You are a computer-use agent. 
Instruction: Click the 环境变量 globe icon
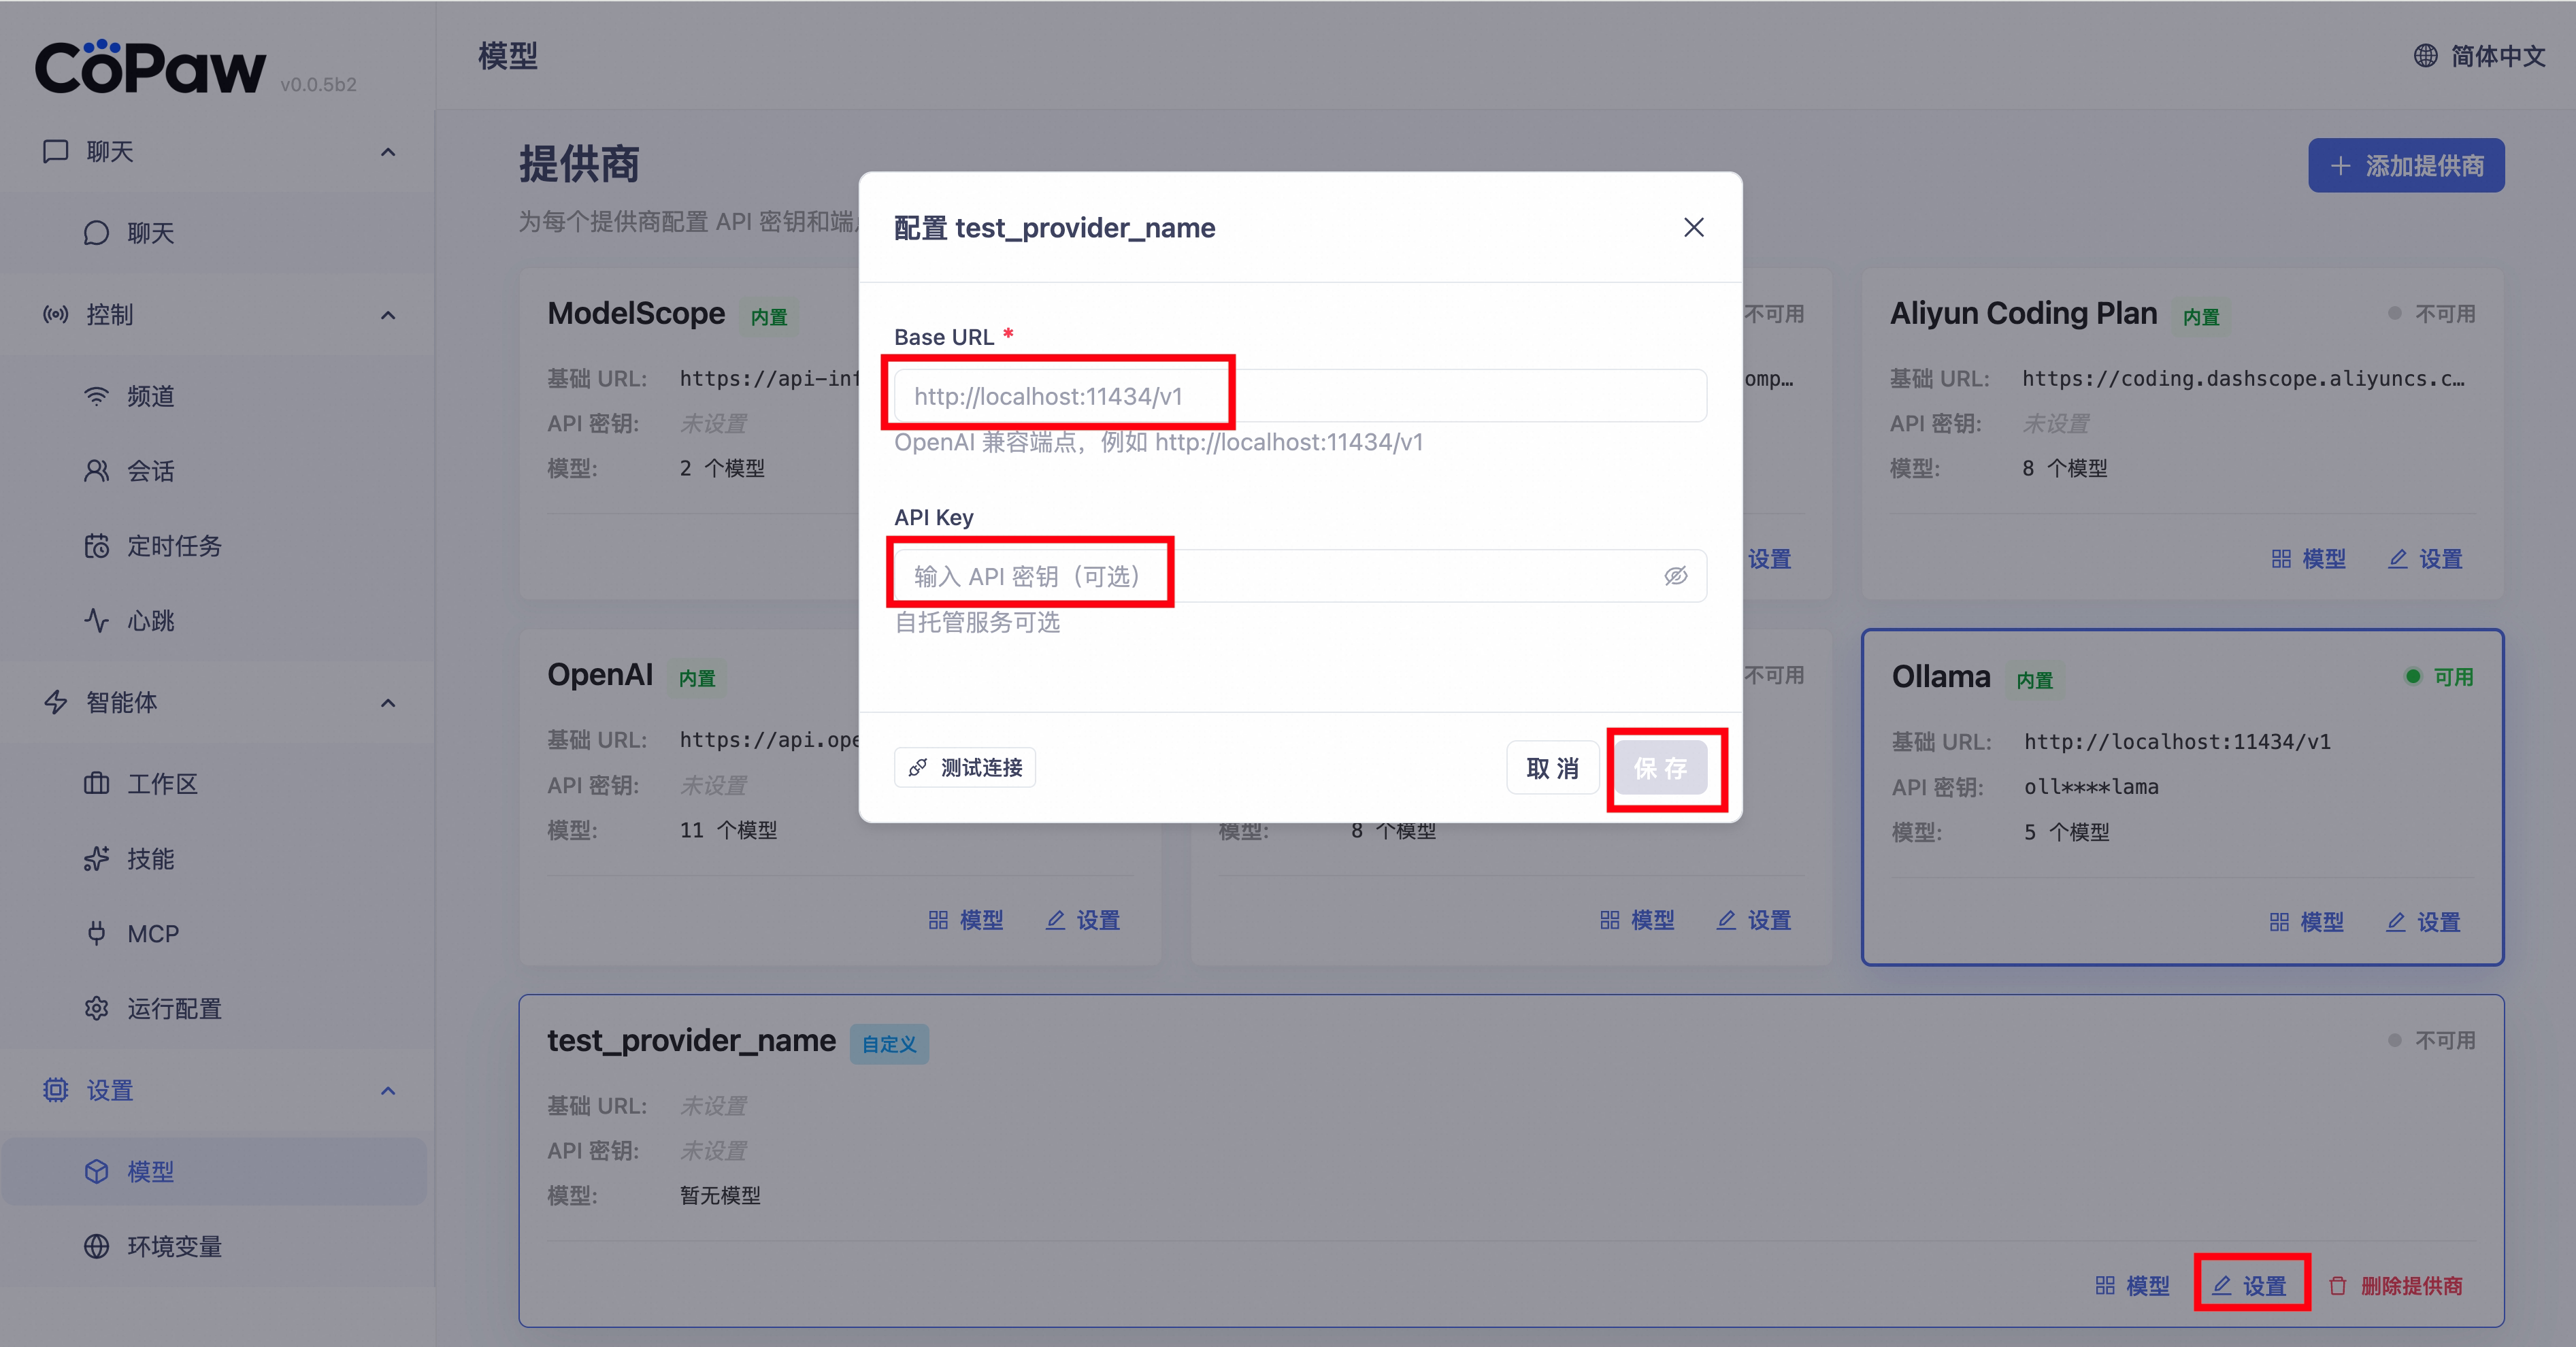(96, 1246)
